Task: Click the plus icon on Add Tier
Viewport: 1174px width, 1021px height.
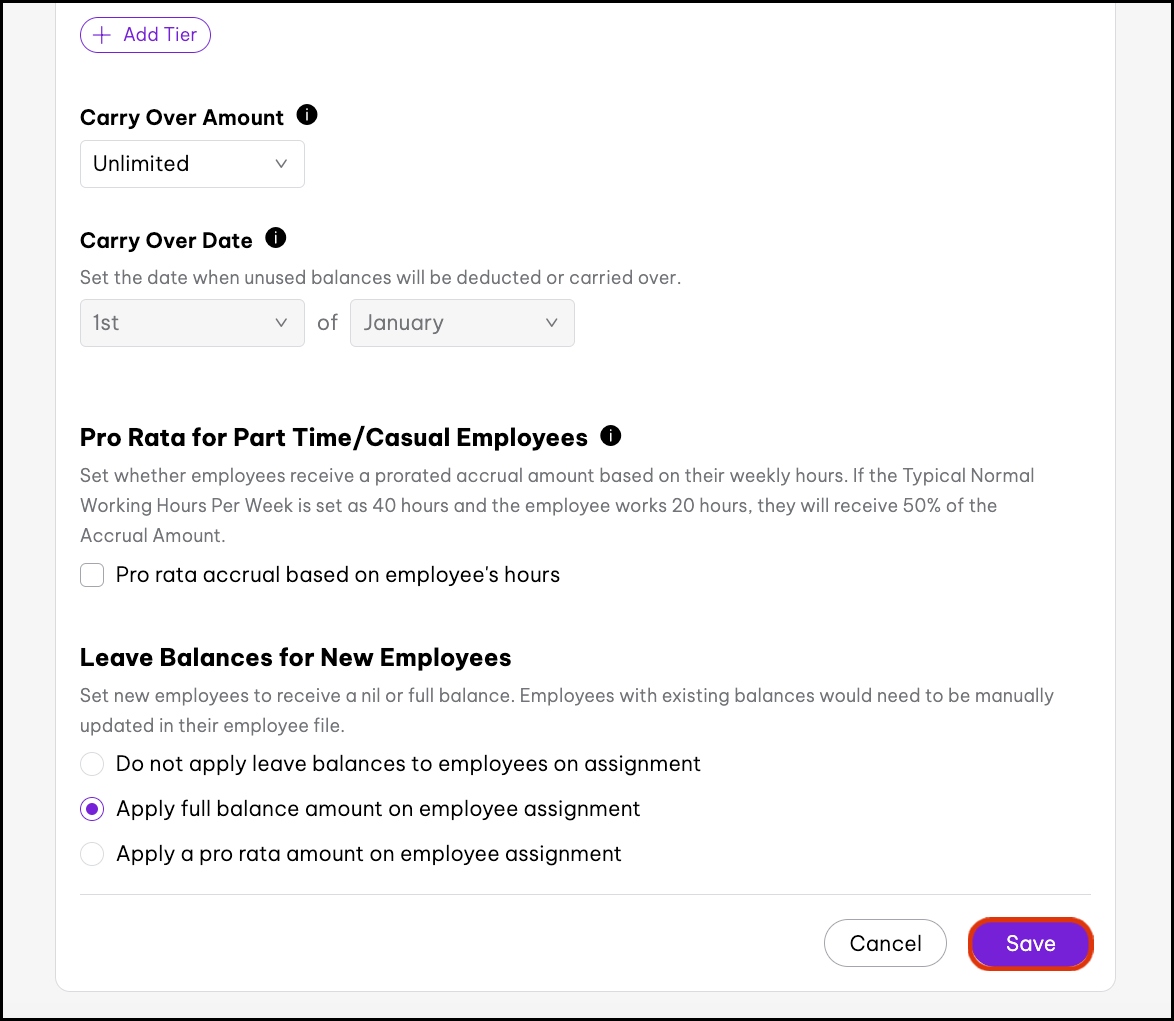Action: pyautogui.click(x=102, y=35)
